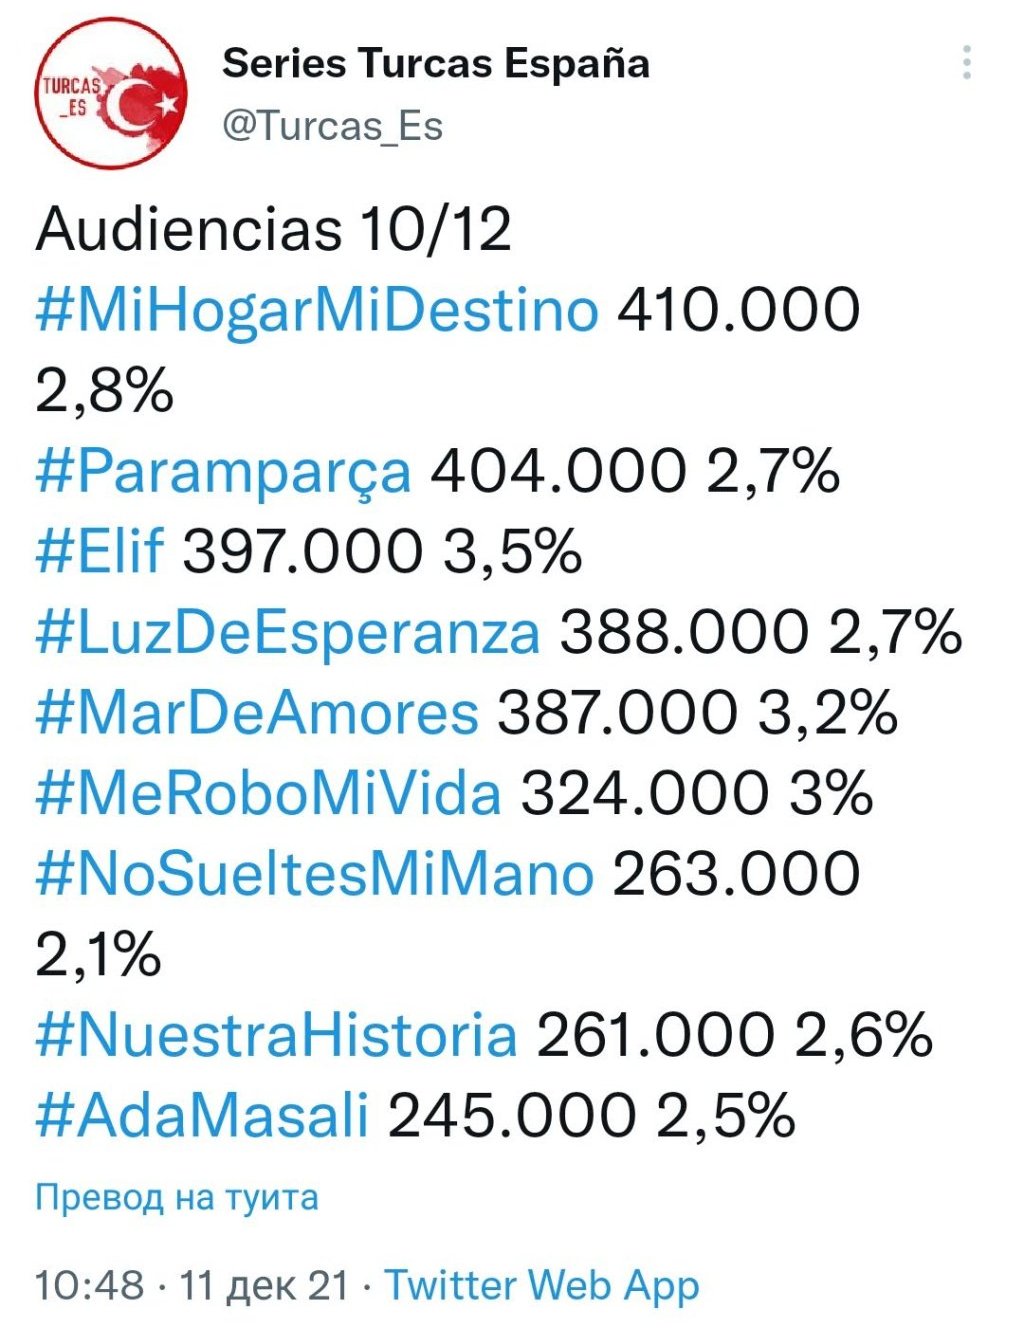
Task: Click the 10:48 · 11 дек 21 timestamp
Action: (x=192, y=1285)
